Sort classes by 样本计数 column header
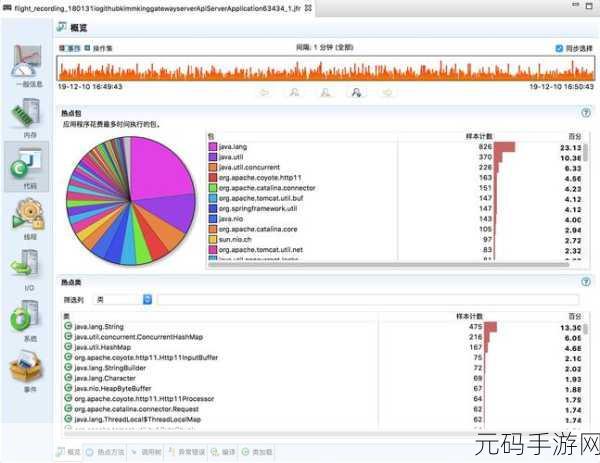 coord(469,316)
